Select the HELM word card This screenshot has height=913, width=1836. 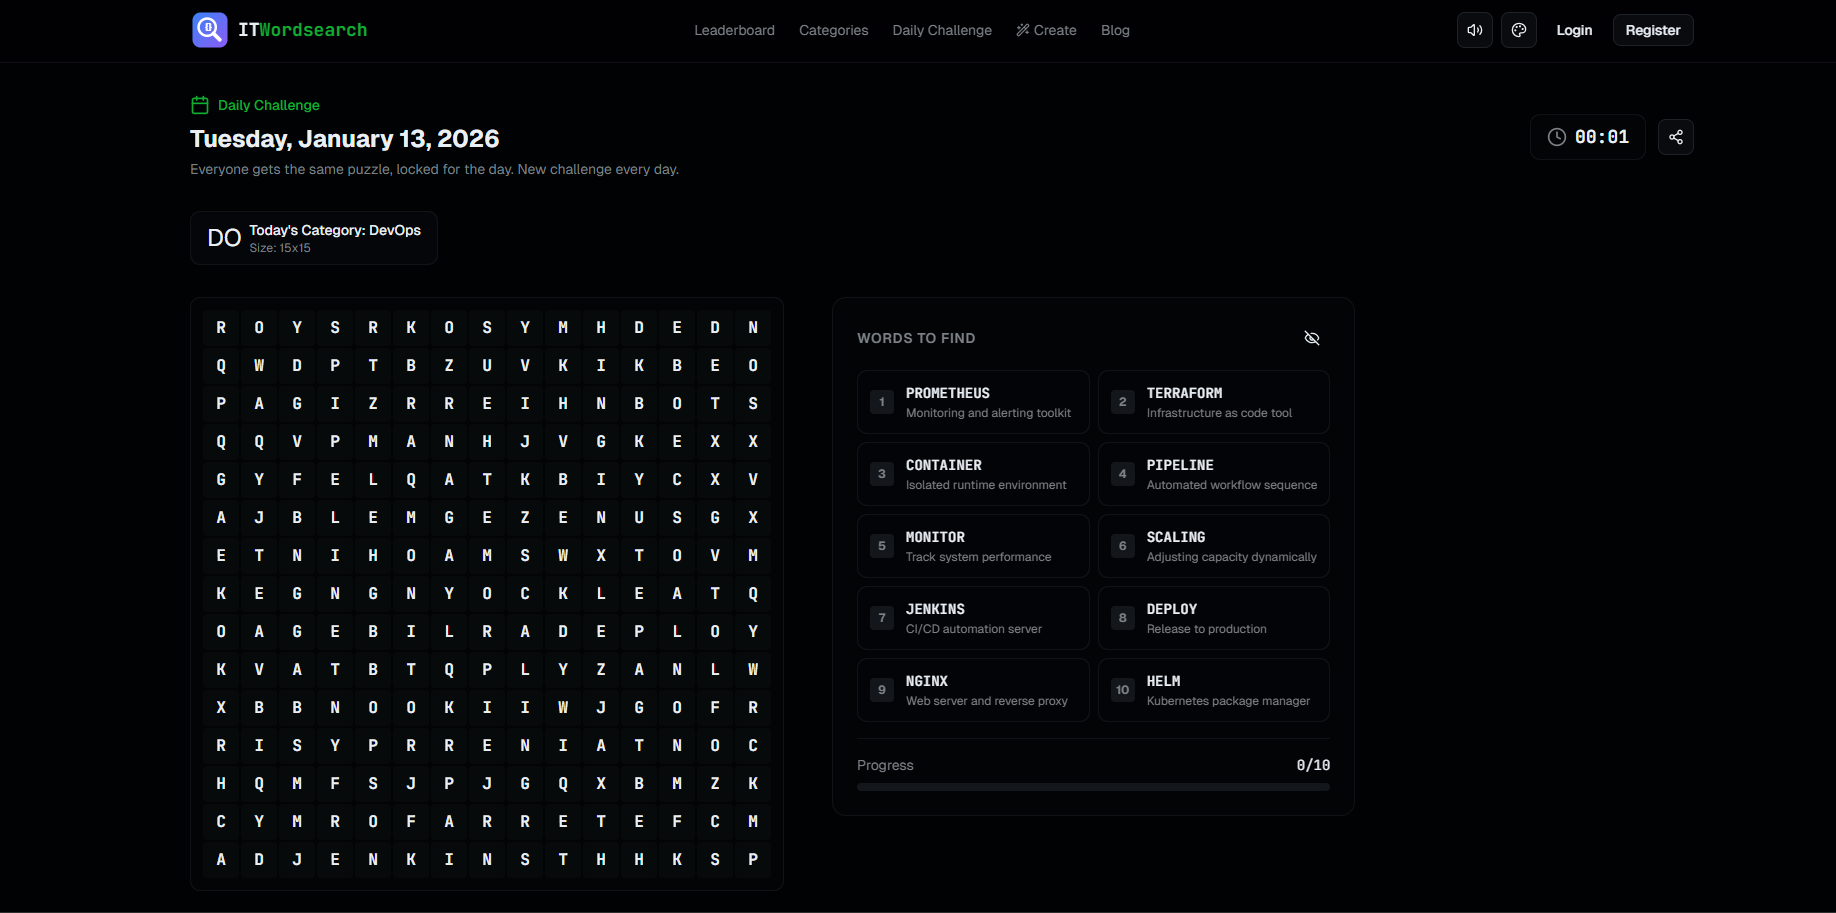pyautogui.click(x=1213, y=689)
